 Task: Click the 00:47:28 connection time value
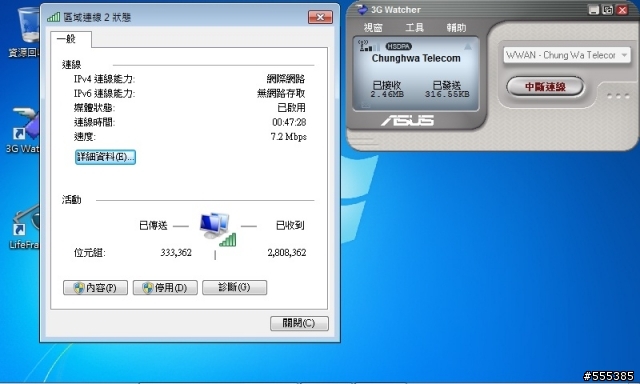click(x=289, y=122)
